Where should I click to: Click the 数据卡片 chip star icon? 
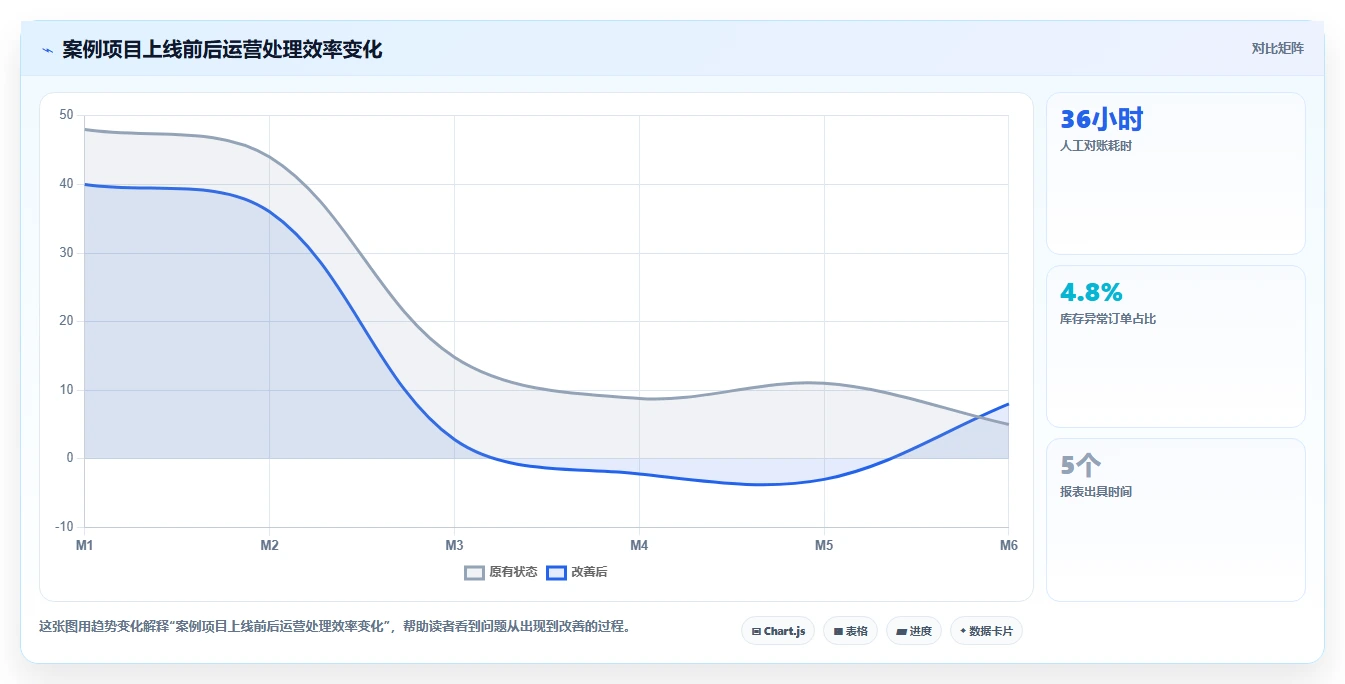963,631
